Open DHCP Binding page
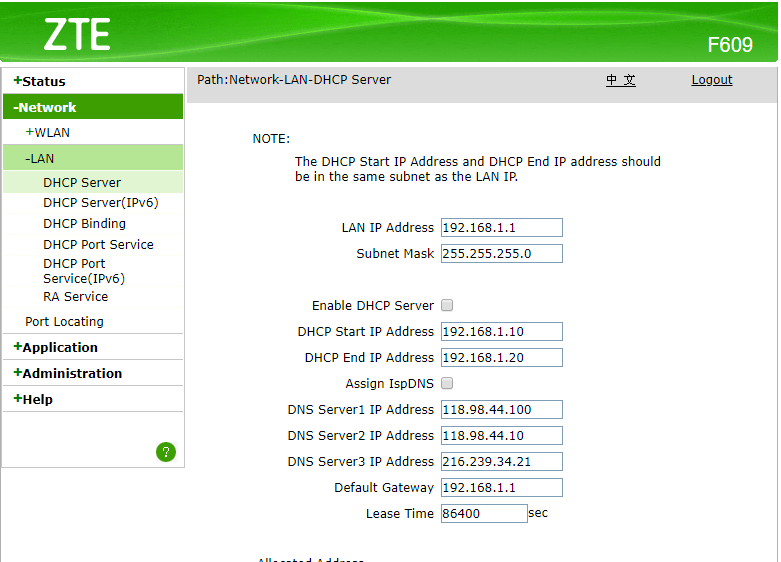Screen dimensions: 781x562 point(84,224)
